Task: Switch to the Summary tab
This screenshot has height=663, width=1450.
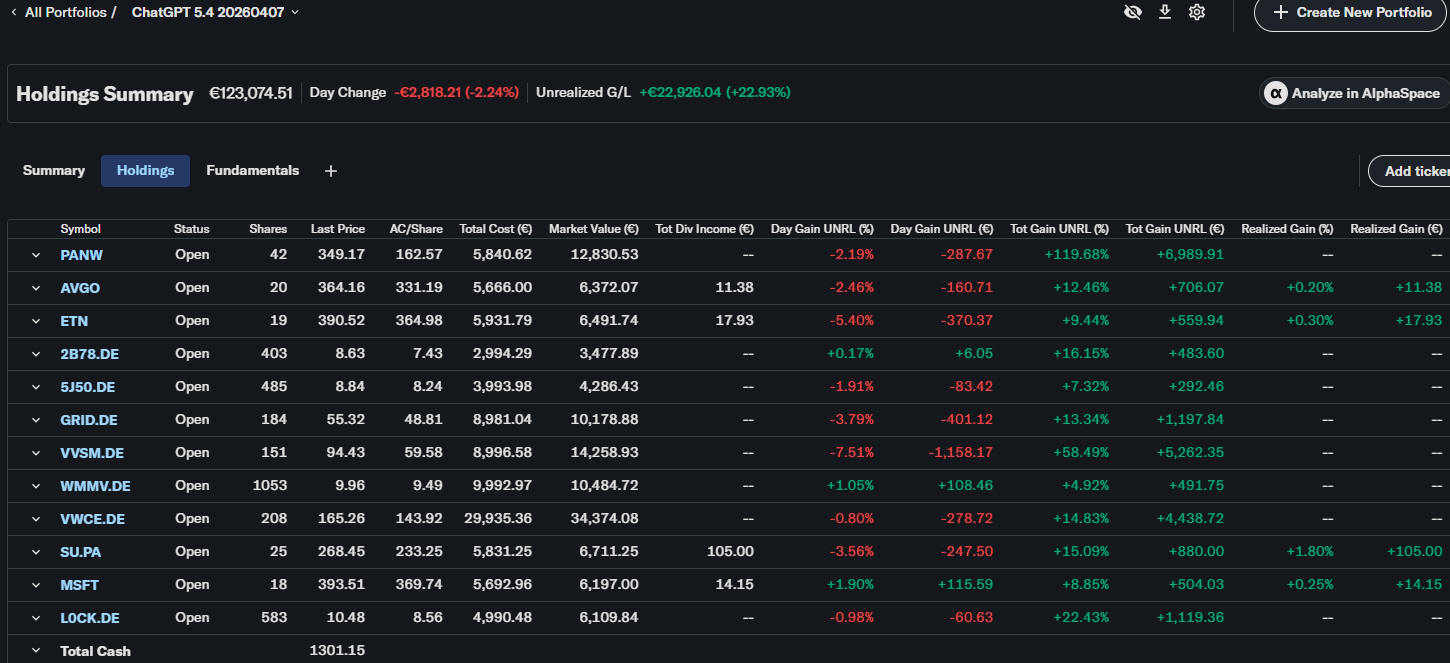Action: tap(54, 171)
